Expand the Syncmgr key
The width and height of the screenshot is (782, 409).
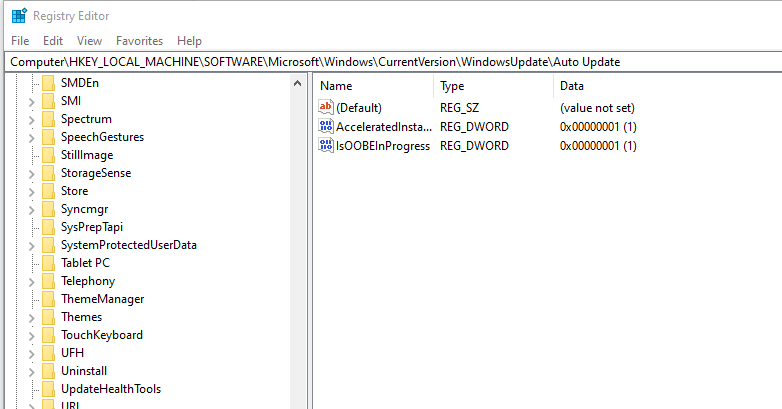(x=31, y=210)
